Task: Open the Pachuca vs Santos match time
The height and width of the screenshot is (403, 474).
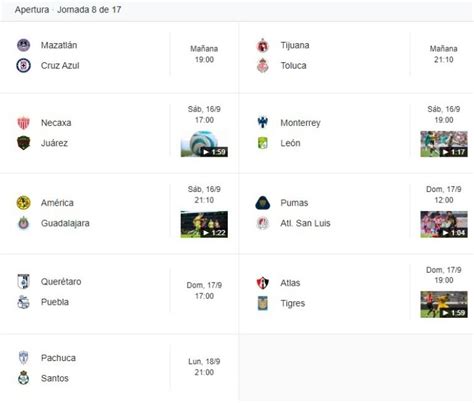Action: click(204, 367)
